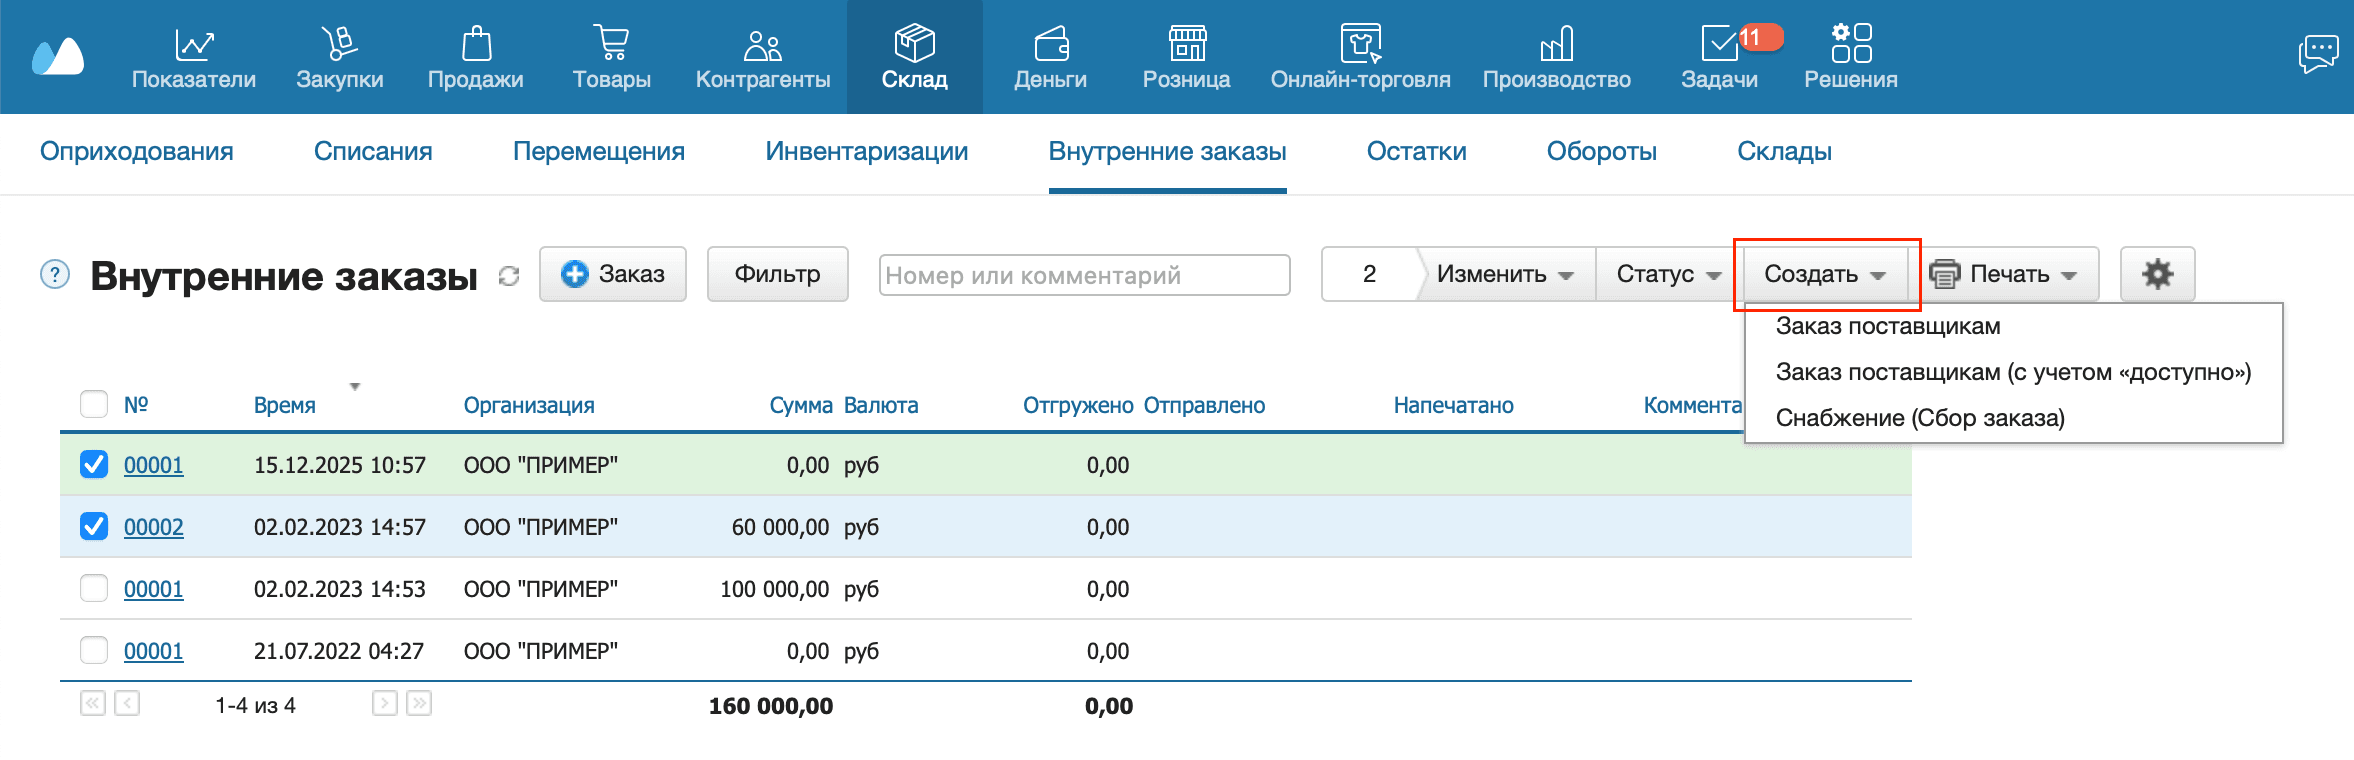Screen dimensions: 2354x760
Task: Open the Показатели section icon
Action: pyautogui.click(x=194, y=44)
